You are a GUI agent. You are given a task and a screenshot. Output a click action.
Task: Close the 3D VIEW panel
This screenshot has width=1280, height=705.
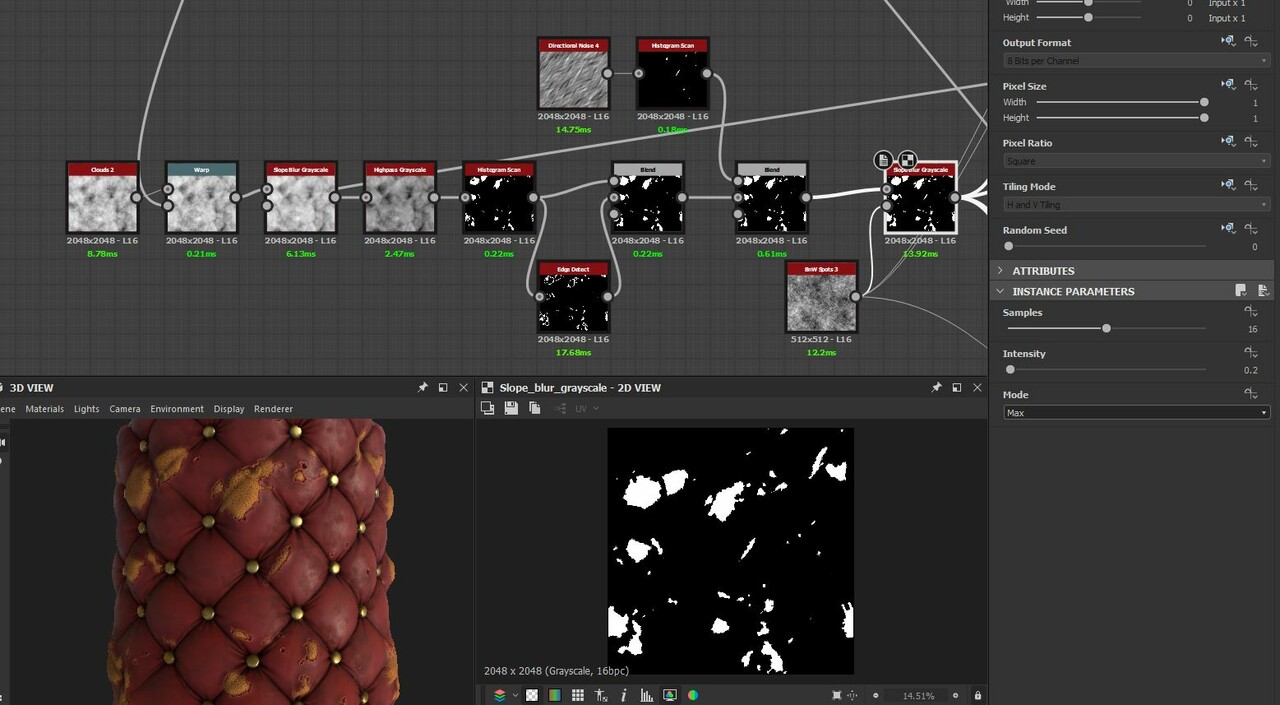coord(463,387)
